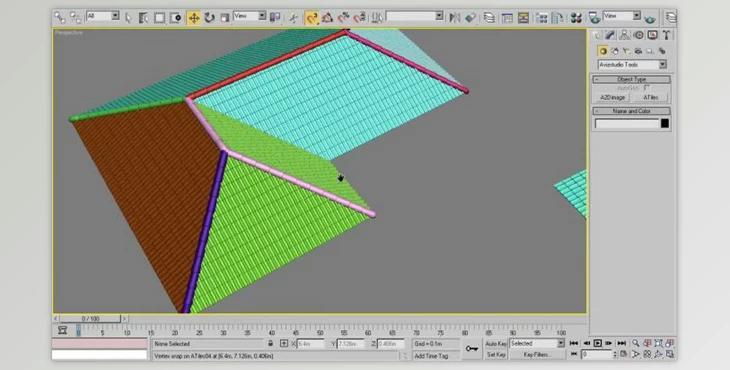
Task: Select the Cameras category icon
Action: [x=638, y=51]
